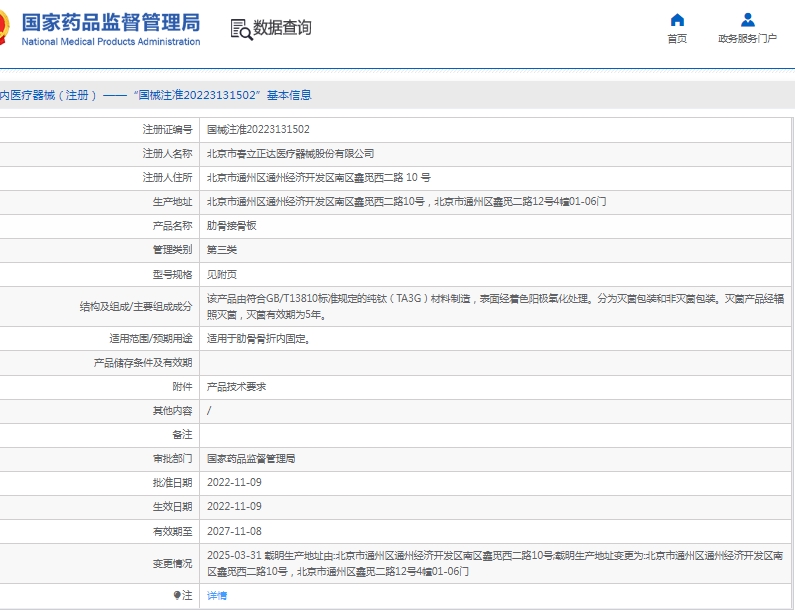Click the 管理类别 row label

172,249
